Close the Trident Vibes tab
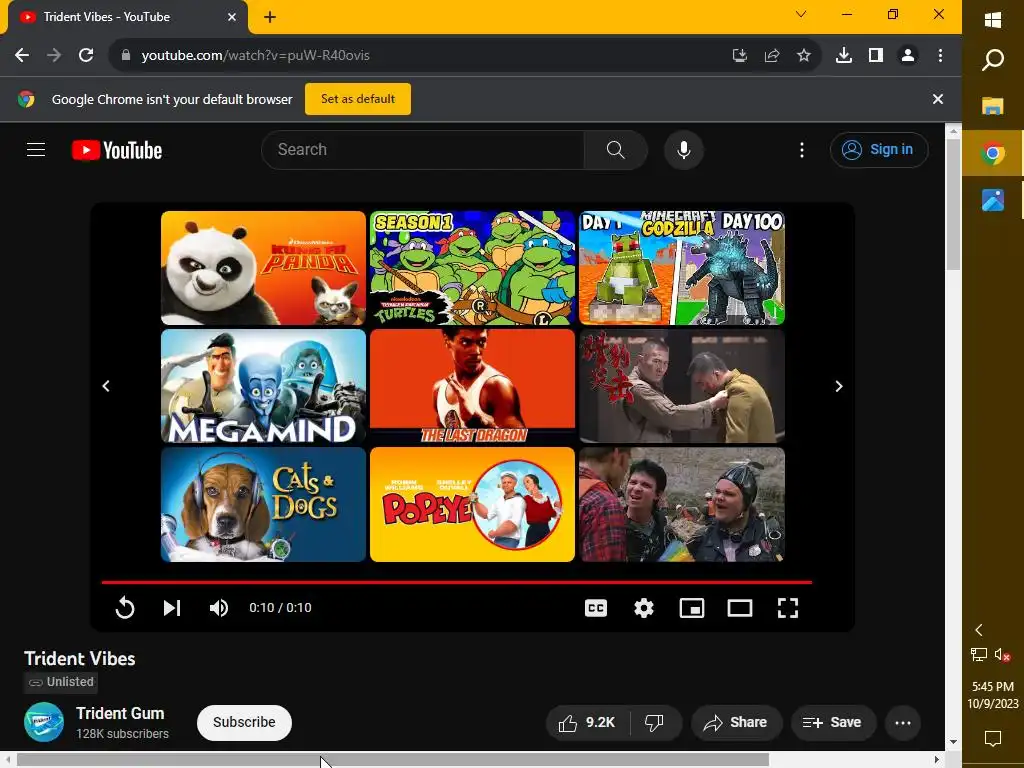The height and width of the screenshot is (768, 1024). coord(232,17)
